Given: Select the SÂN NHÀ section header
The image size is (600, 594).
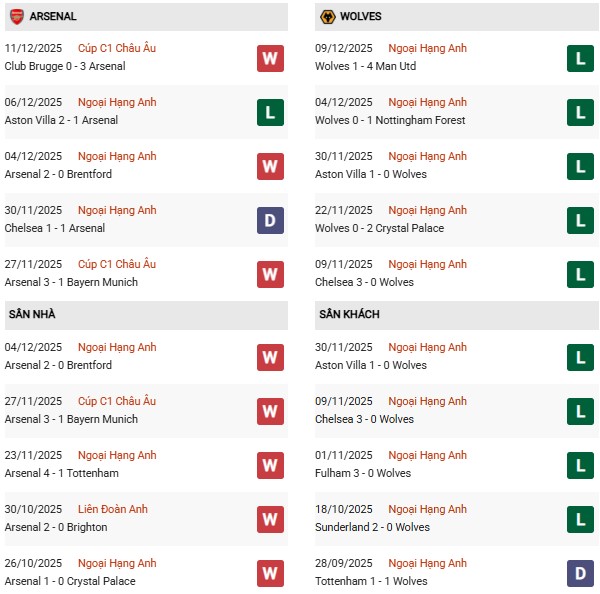Looking at the screenshot, I should click(32, 314).
